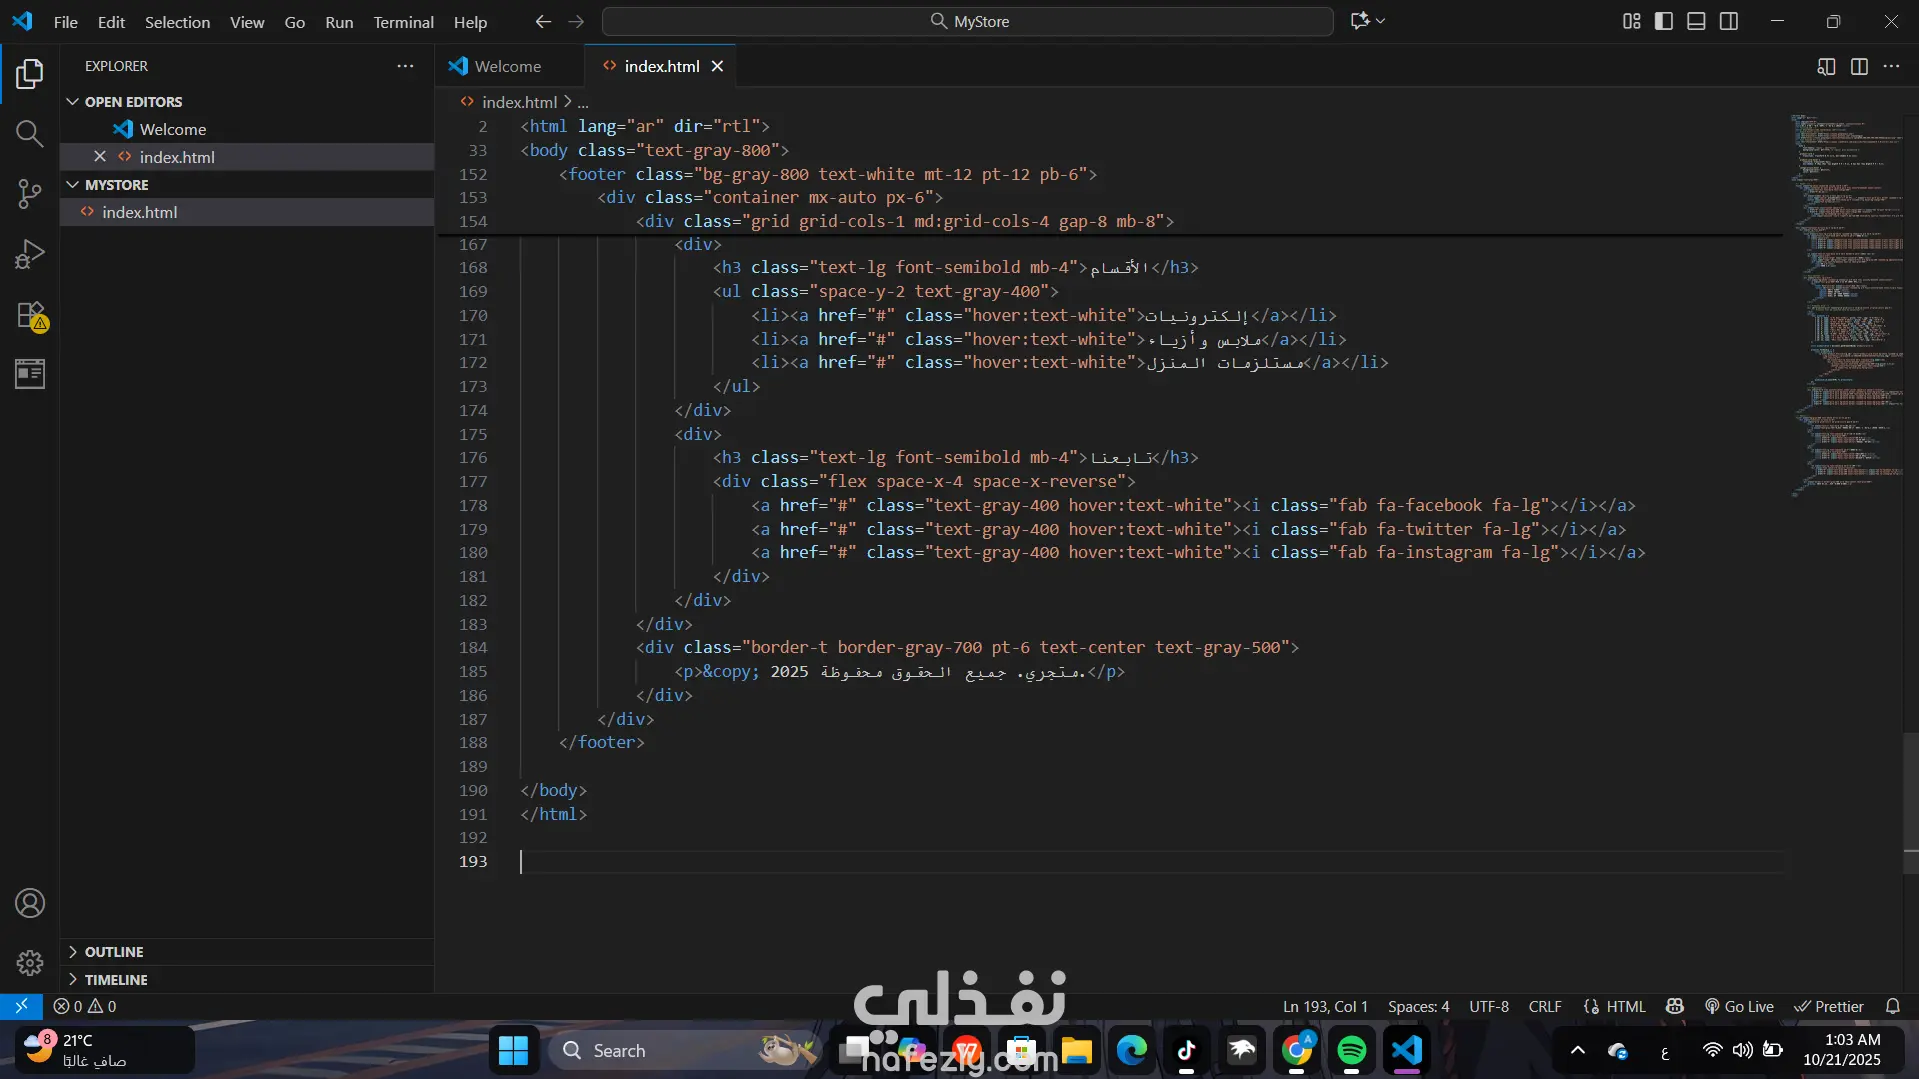The height and width of the screenshot is (1079, 1919).
Task: Collapse the OPEN EDITORS section
Action: pyautogui.click(x=133, y=102)
